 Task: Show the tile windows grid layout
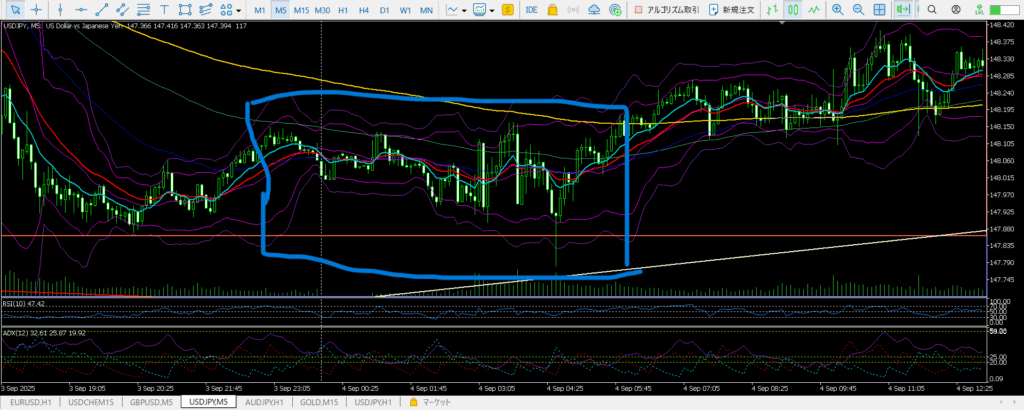pos(884,9)
